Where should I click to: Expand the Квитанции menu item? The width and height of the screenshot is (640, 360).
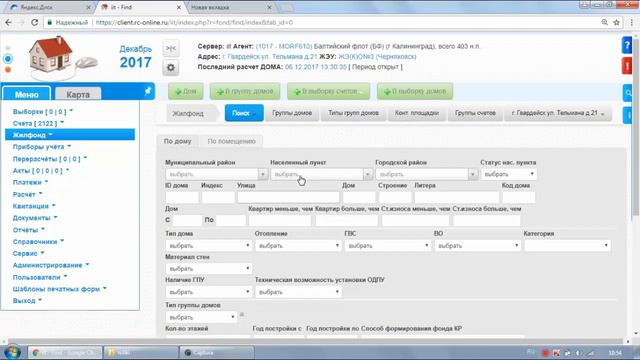point(34,206)
